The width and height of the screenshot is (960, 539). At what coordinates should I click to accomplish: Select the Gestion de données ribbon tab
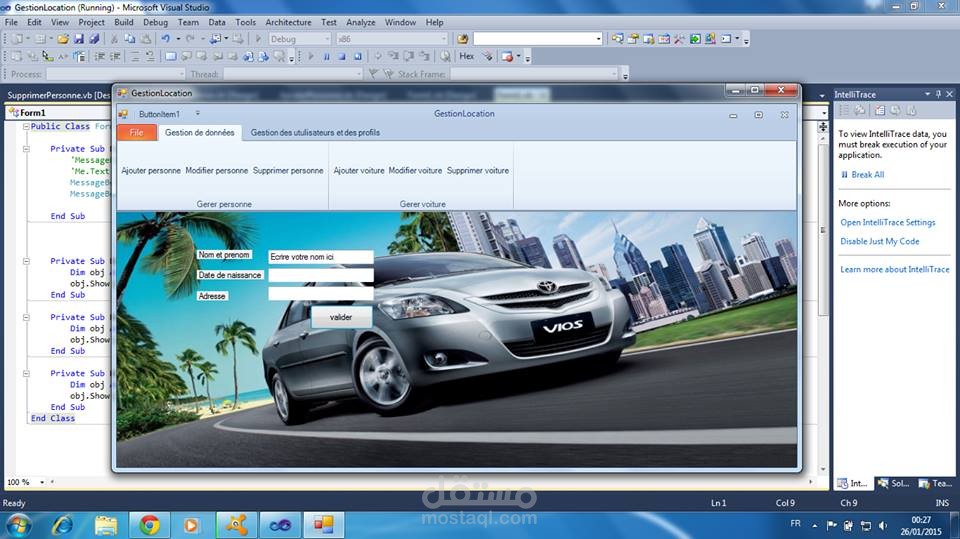pos(200,132)
